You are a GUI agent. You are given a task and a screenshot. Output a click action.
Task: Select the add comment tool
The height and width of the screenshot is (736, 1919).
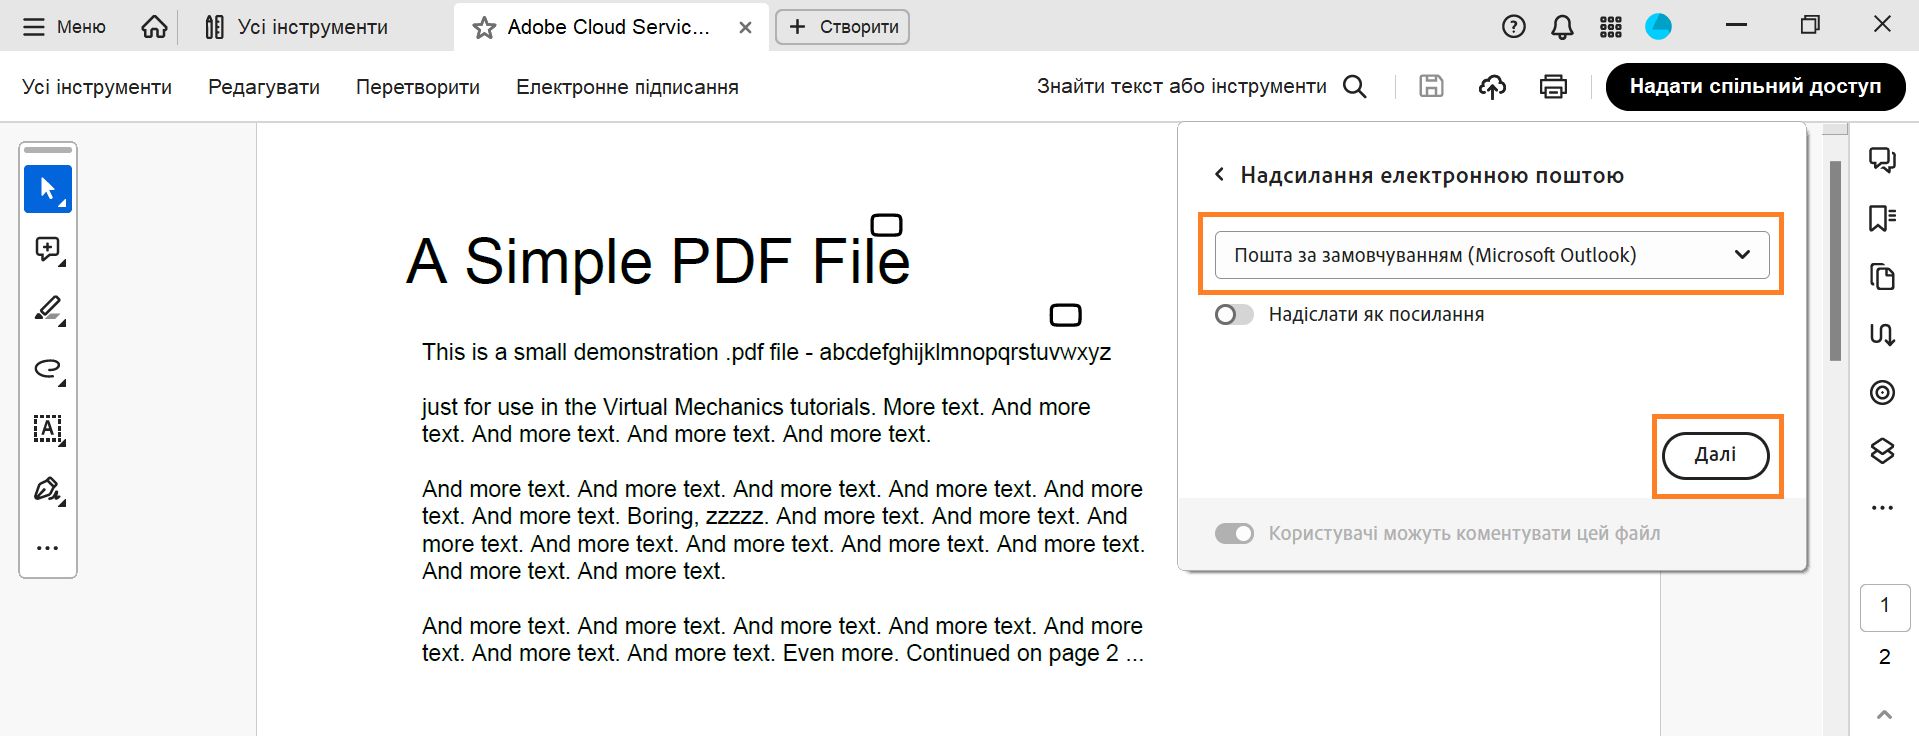(47, 249)
